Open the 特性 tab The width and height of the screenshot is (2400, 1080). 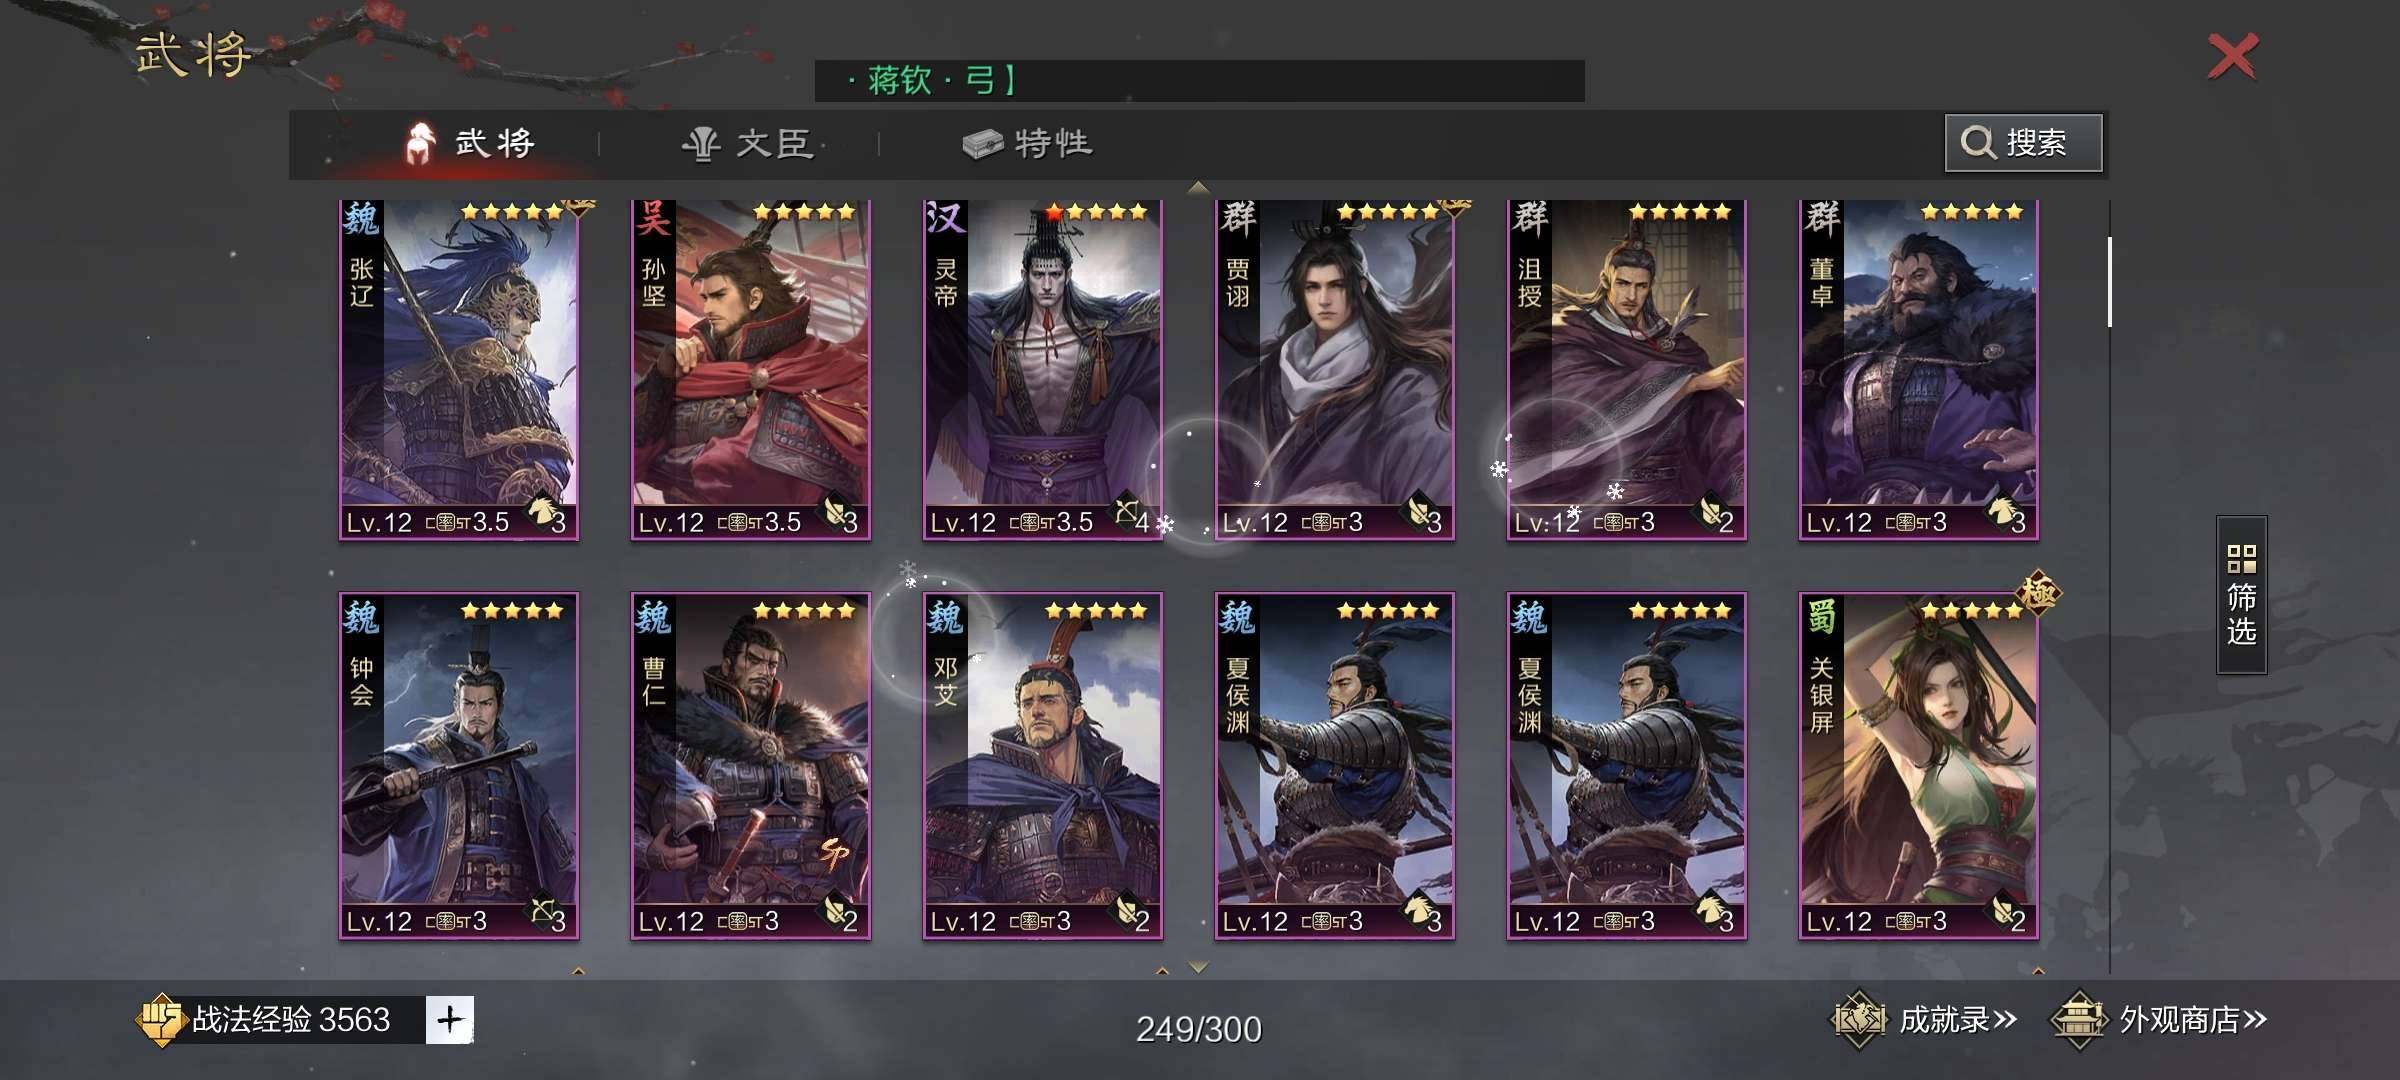[x=1028, y=144]
